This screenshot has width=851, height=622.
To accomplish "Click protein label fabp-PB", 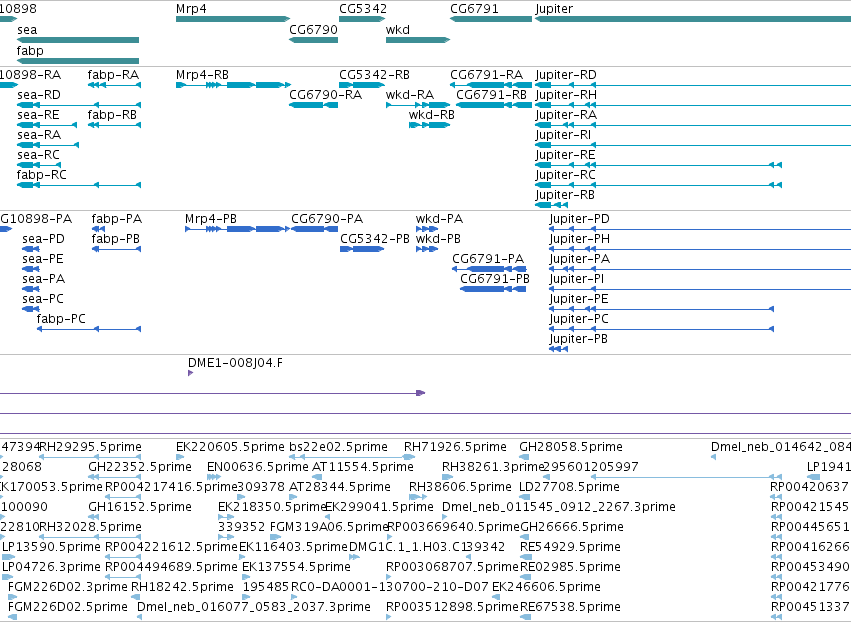I will 116,239.
